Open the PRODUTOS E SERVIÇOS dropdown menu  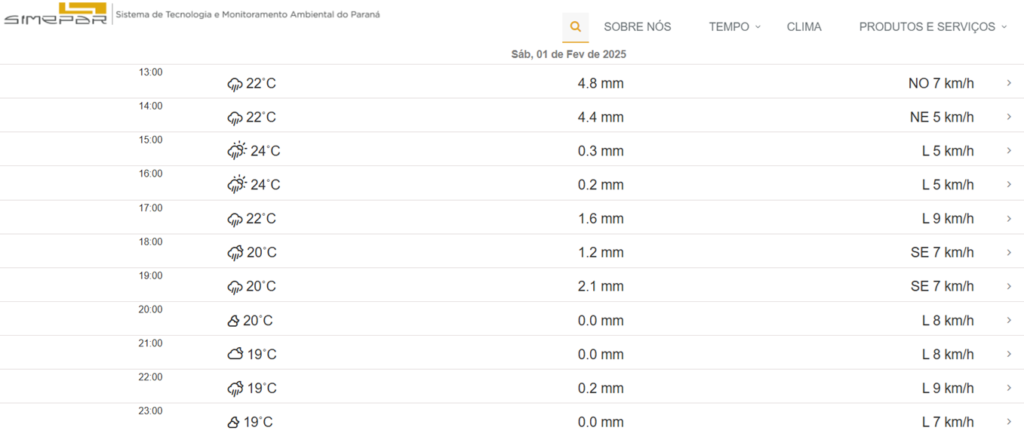[x=933, y=27]
